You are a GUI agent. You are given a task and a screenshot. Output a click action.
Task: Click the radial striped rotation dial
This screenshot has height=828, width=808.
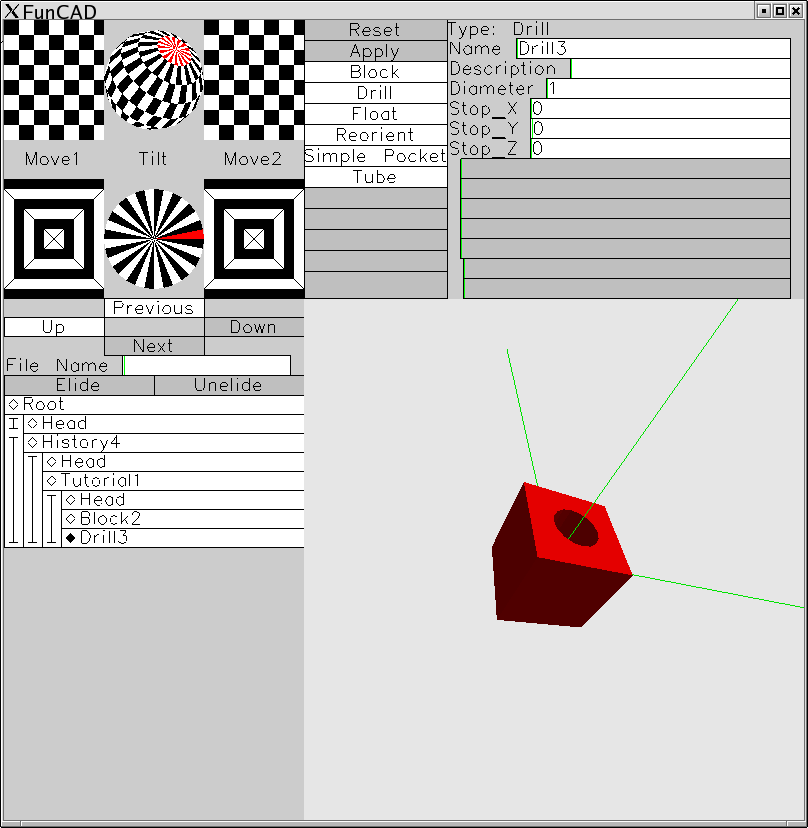(154, 239)
